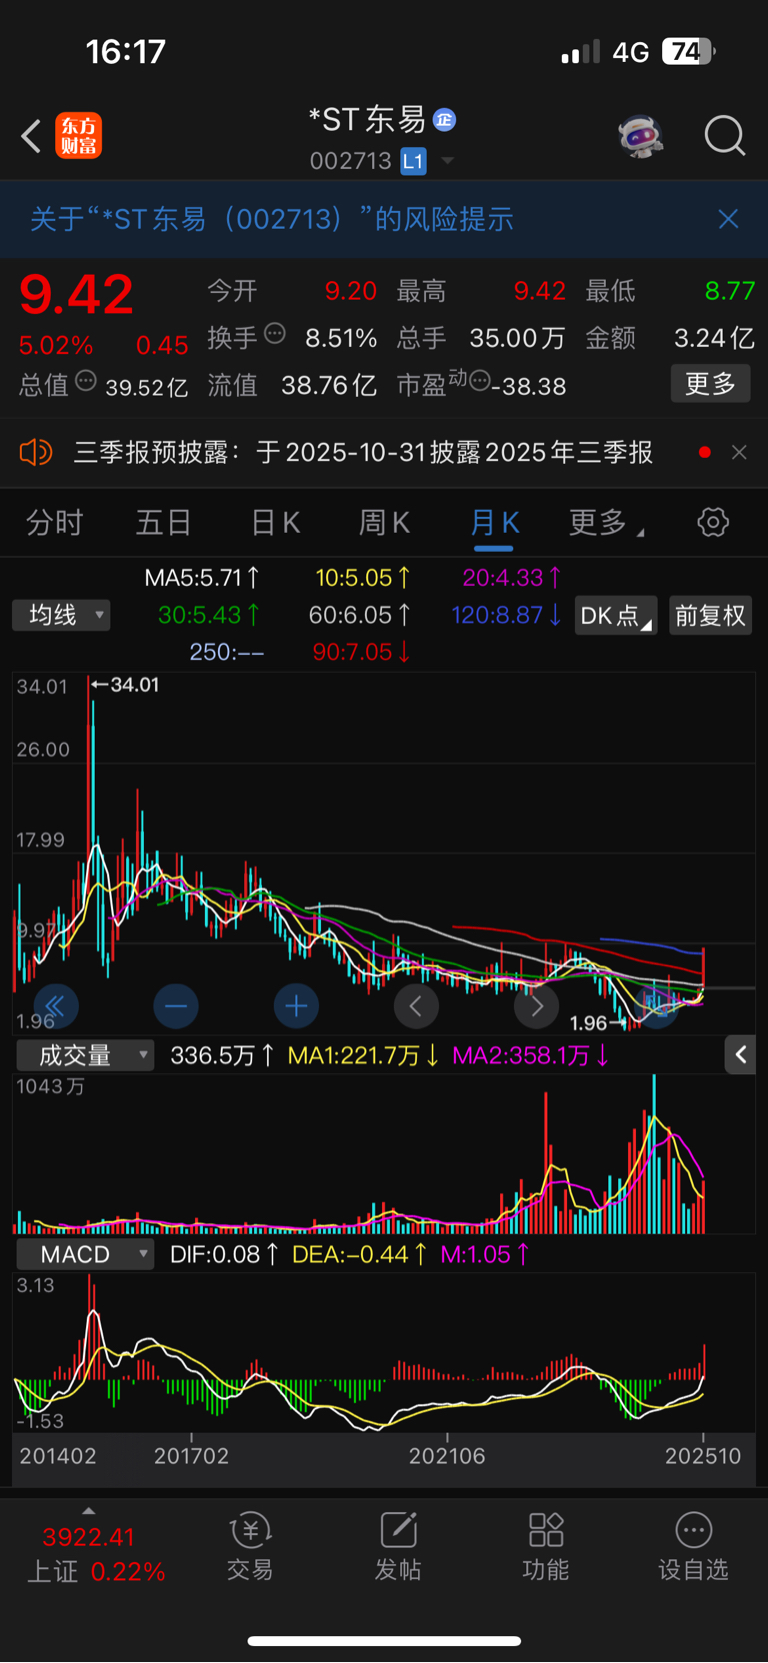Tap the MA1:221.7万 volume value
The image size is (768, 1663).
362,1055
